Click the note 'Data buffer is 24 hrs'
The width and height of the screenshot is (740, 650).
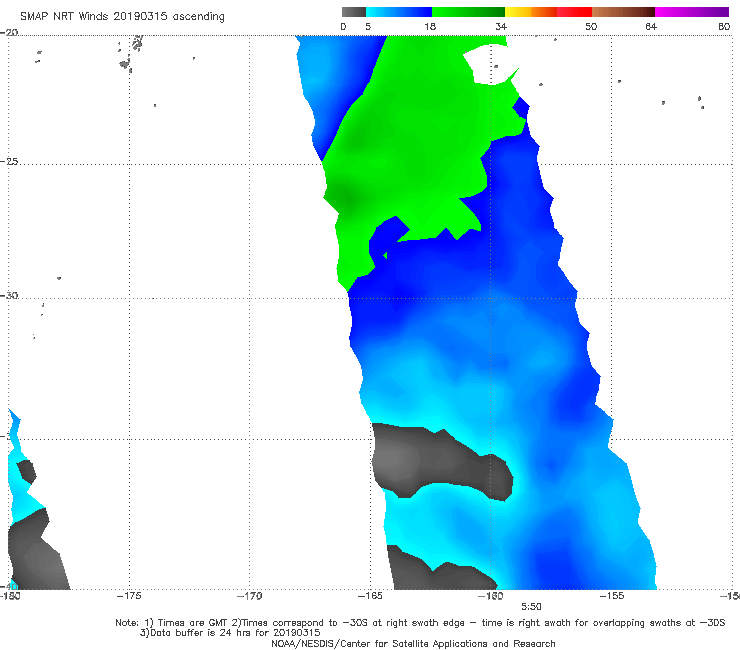coord(230,633)
